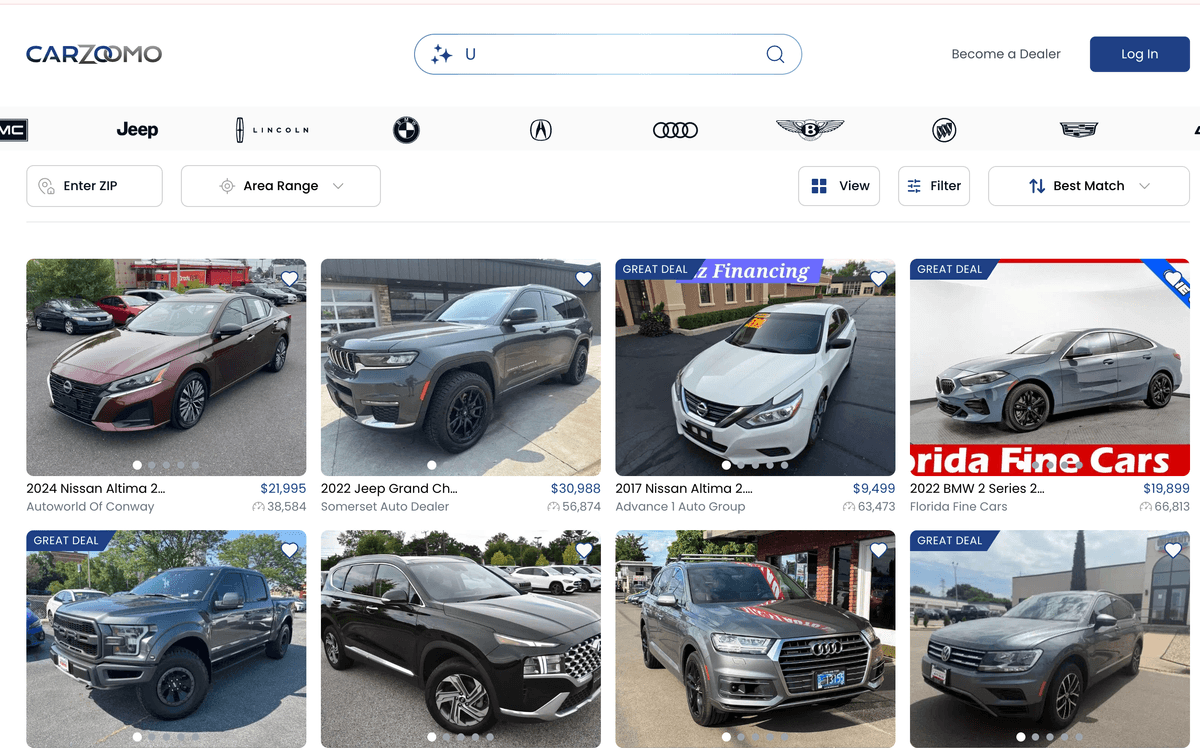The height and width of the screenshot is (753, 1200).
Task: Switch layout using the View button
Action: point(839,186)
